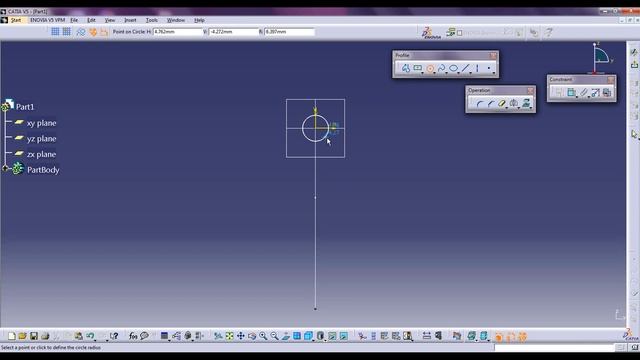Expand the PartBody tree node
Screen dimensions: 640x360
(5, 169)
